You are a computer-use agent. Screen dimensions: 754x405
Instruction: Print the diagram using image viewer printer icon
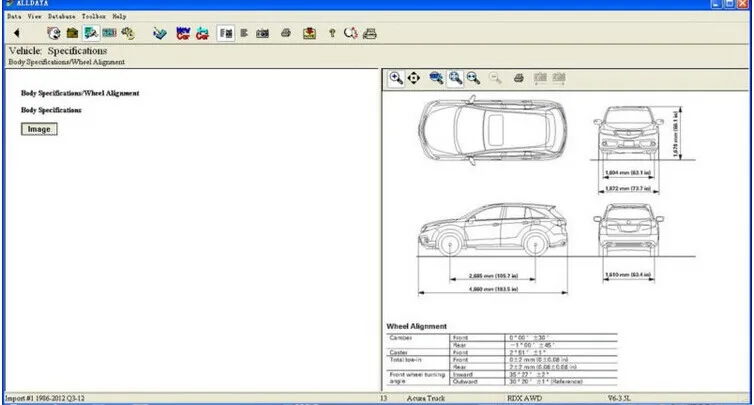point(518,78)
